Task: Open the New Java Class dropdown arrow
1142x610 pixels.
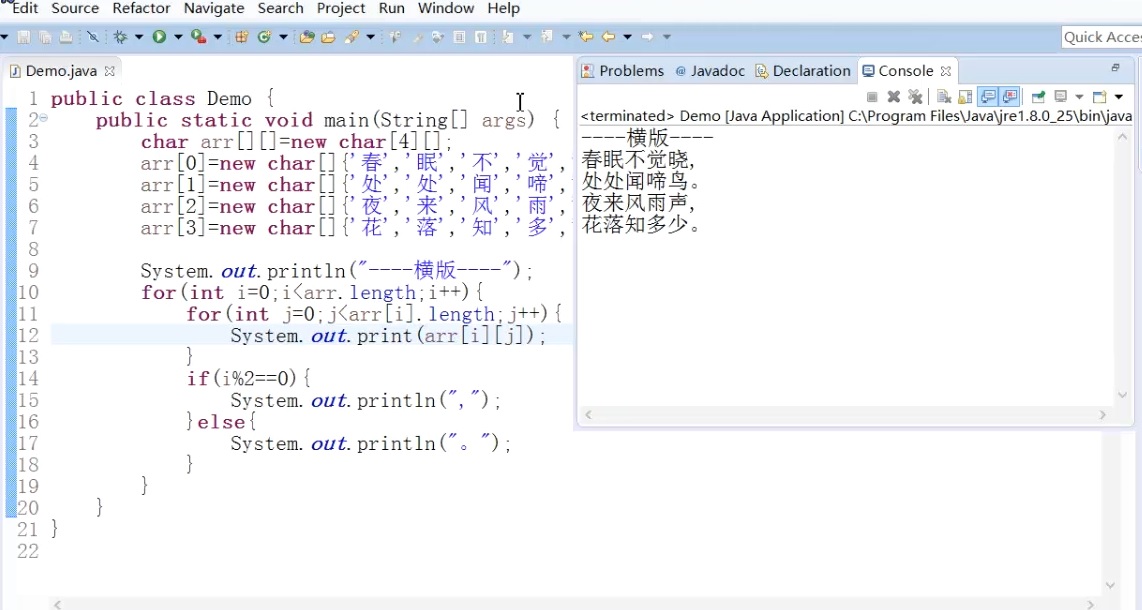Action: click(283, 37)
